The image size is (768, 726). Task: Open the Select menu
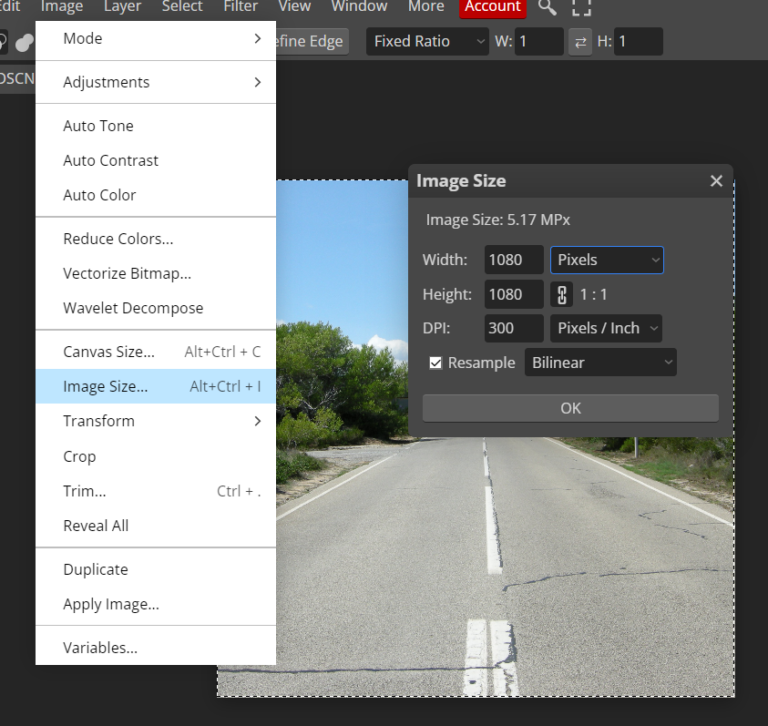tap(182, 7)
